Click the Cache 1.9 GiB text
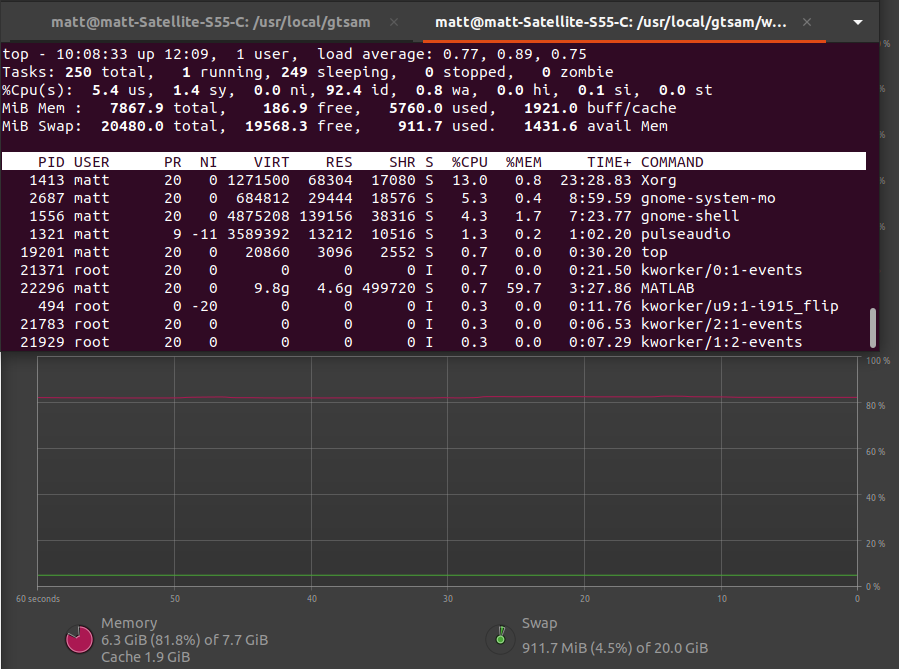Viewport: 899px width, 669px height. pyautogui.click(x=146, y=657)
